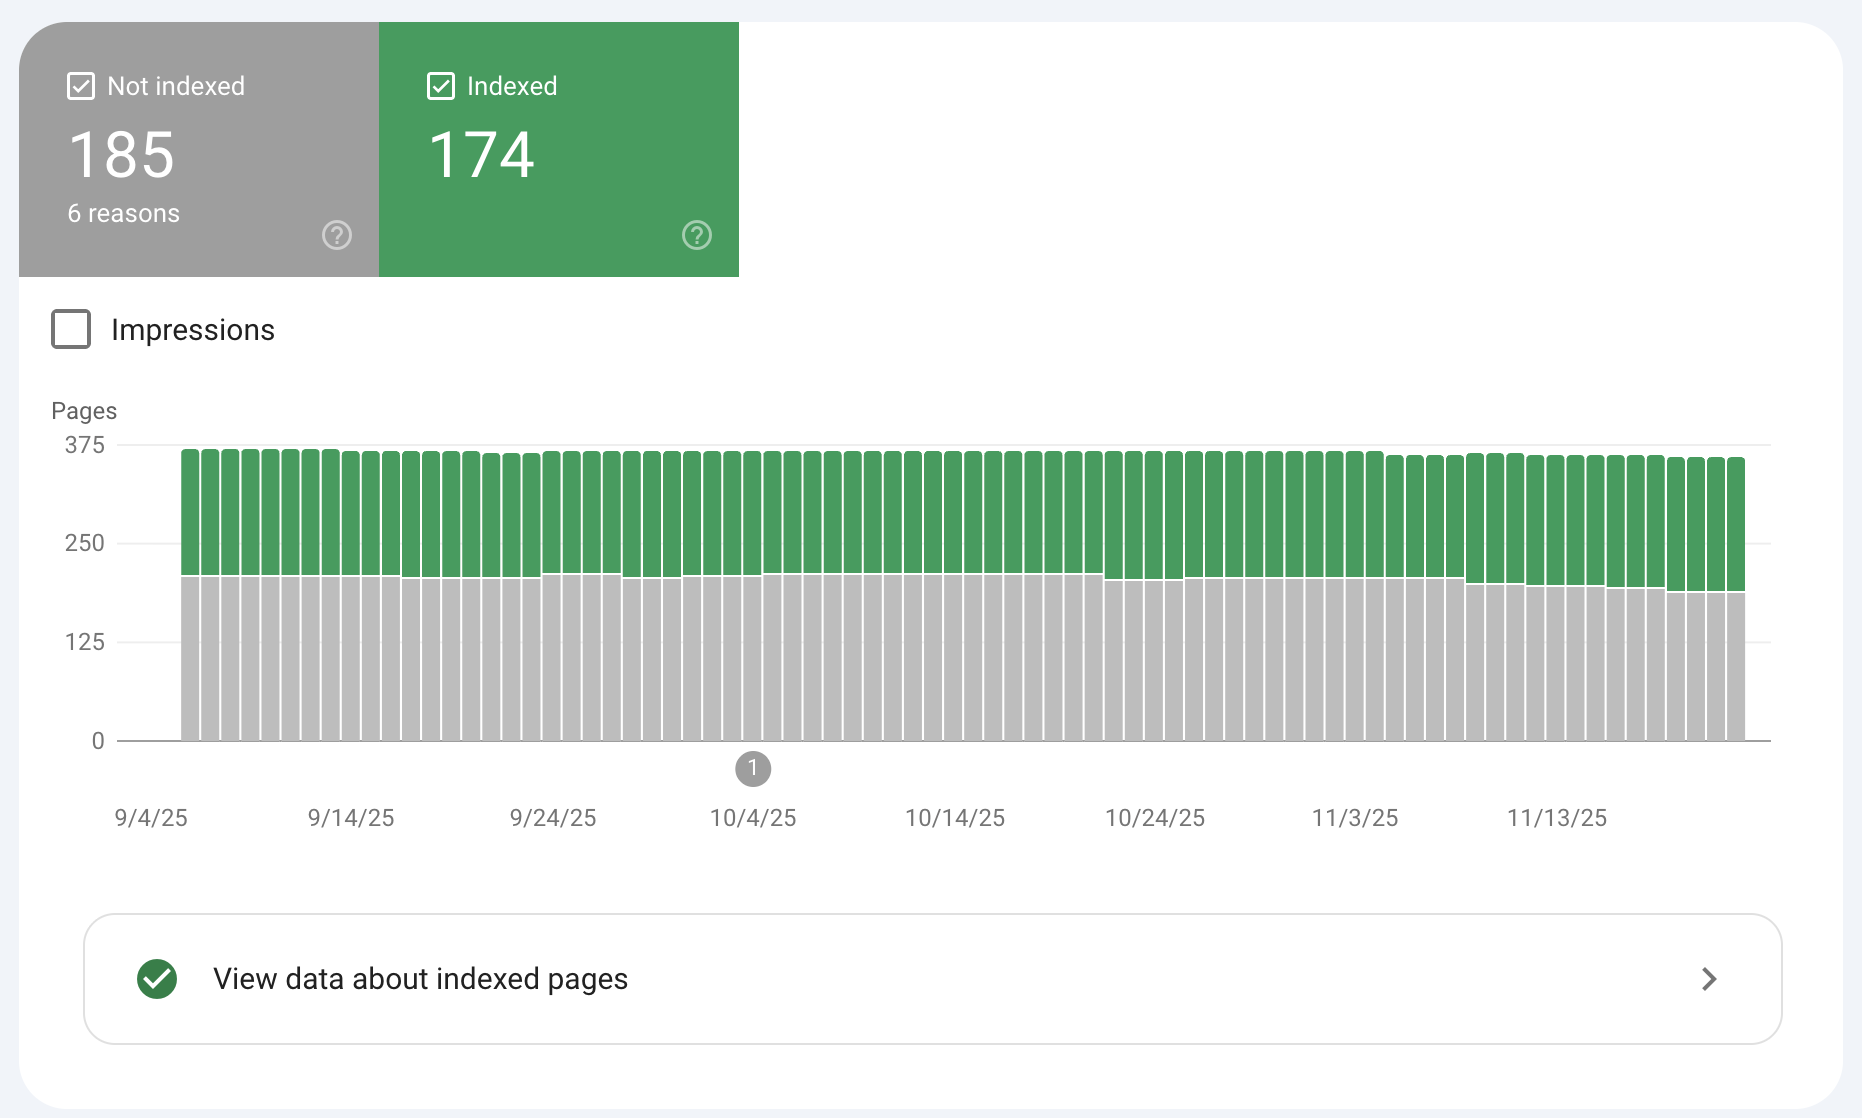Click the 9/4/25 axis label
The width and height of the screenshot is (1862, 1118).
coord(151,817)
